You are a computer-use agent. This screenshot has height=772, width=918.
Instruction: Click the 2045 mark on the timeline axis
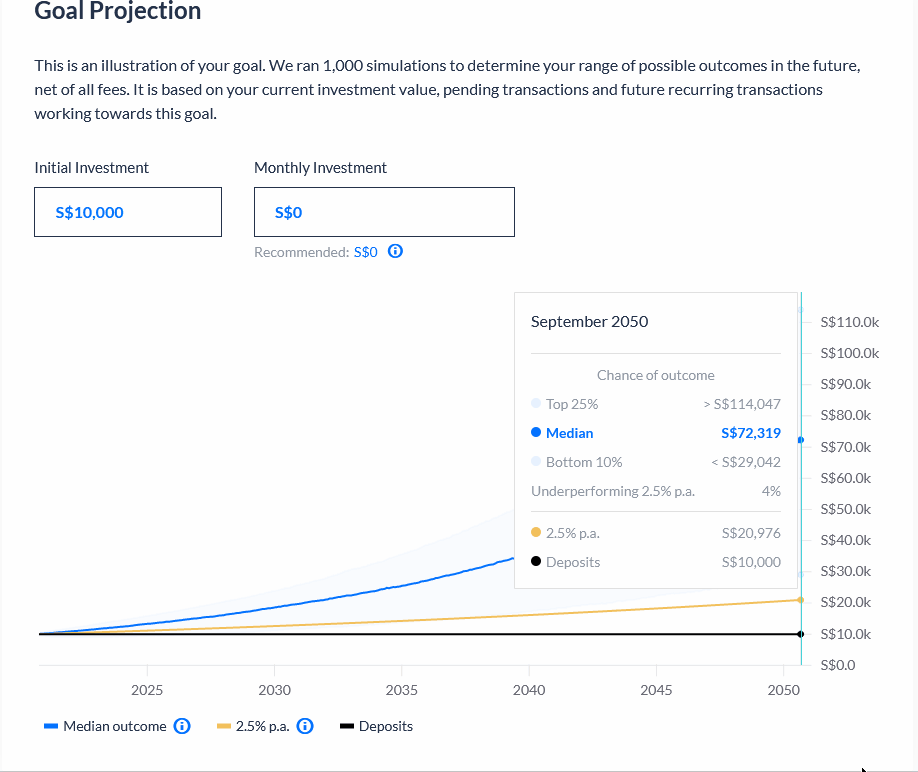656,690
